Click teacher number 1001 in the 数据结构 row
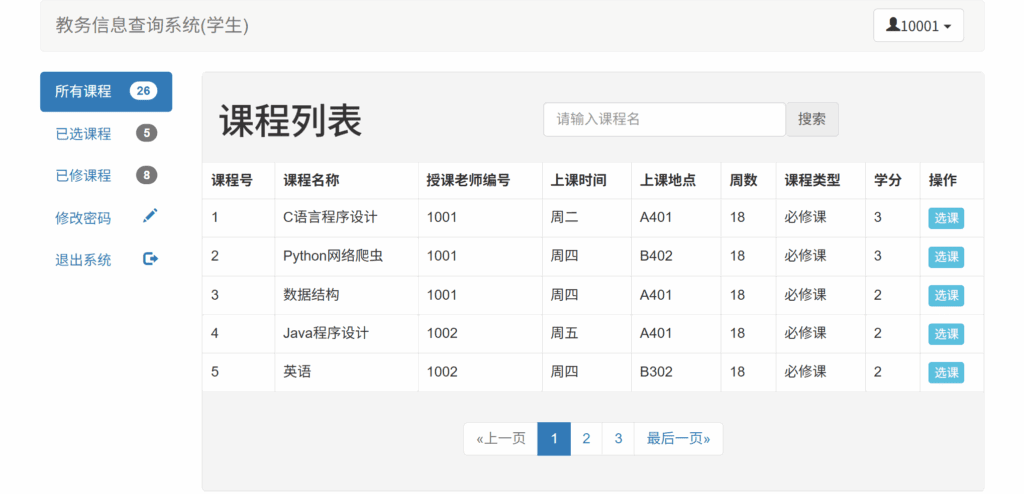The height and width of the screenshot is (494, 1024). coord(442,295)
